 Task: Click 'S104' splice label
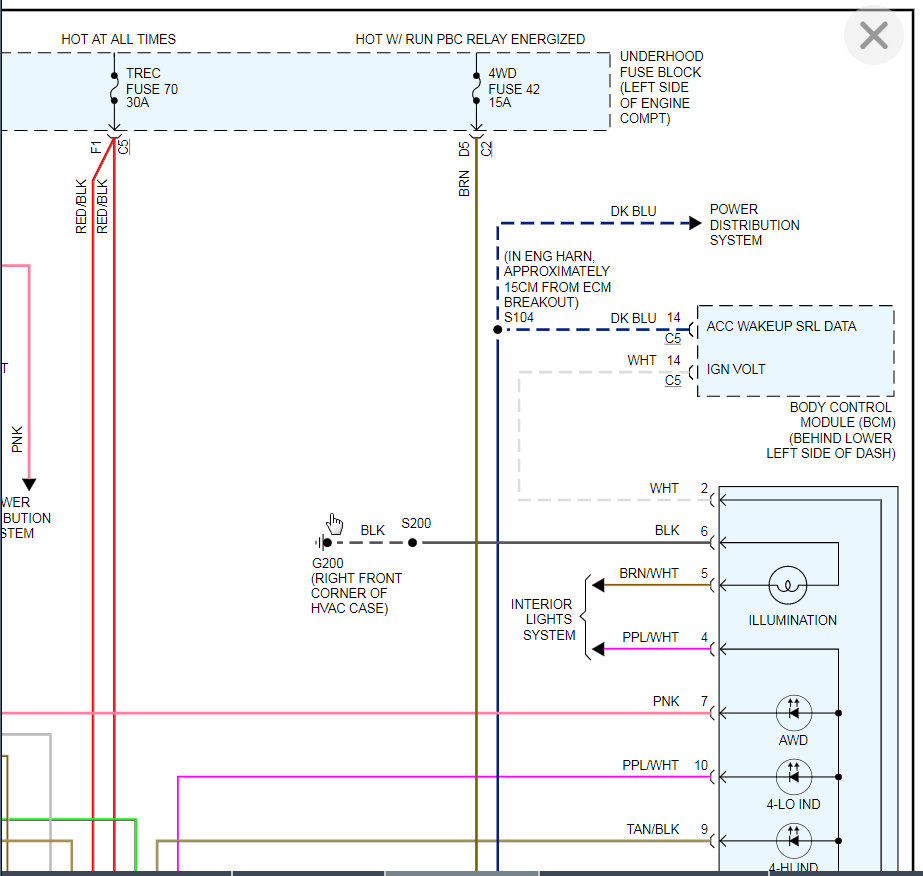point(519,317)
